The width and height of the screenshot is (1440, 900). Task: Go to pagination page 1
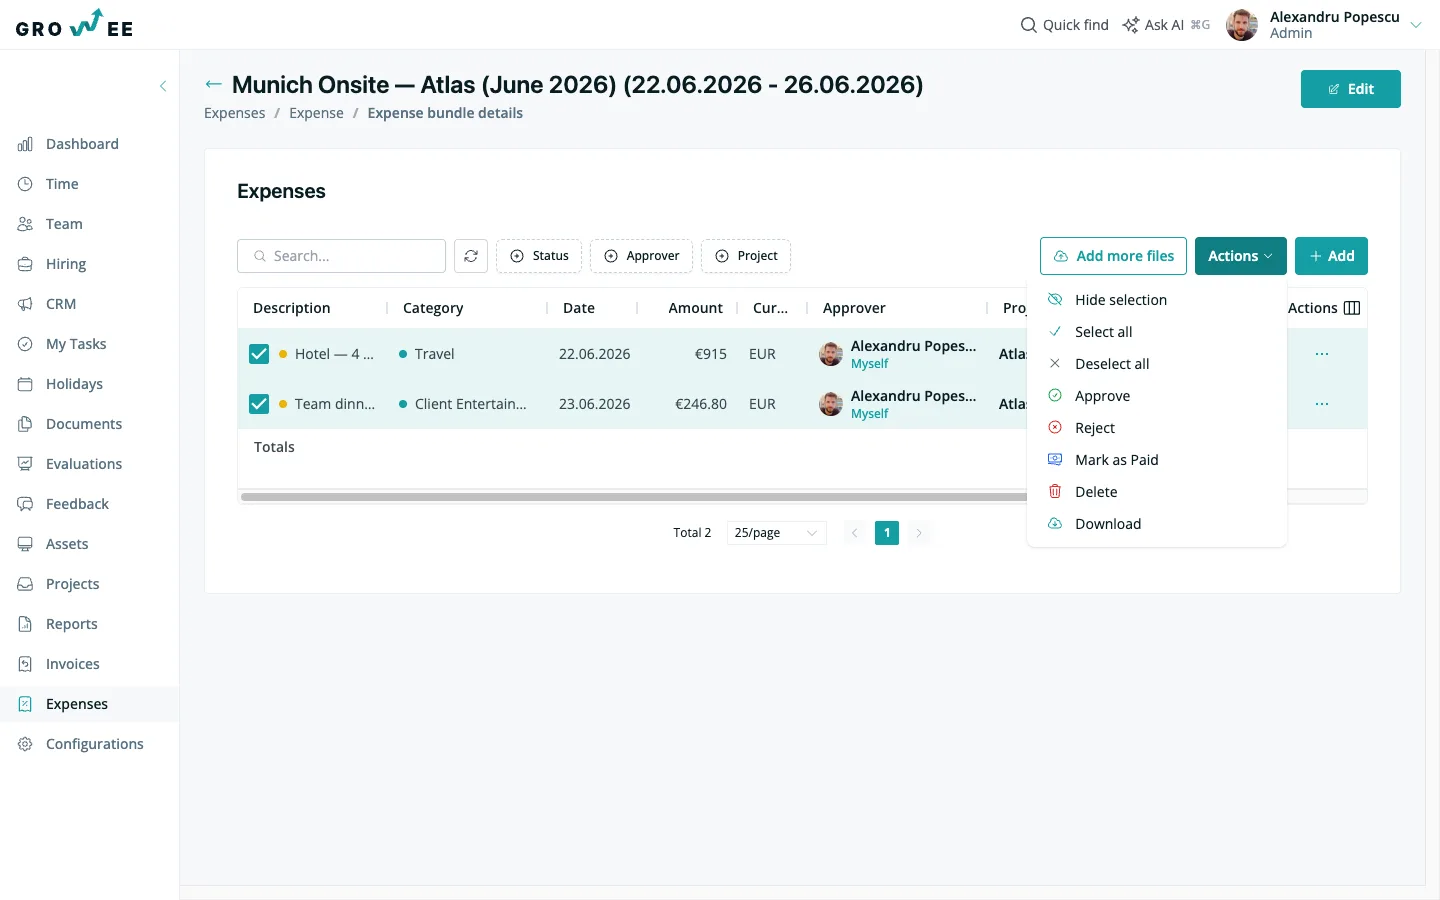pyautogui.click(x=887, y=533)
